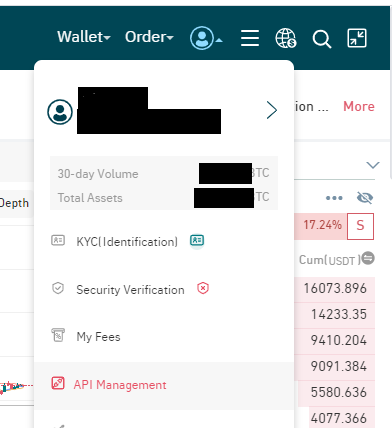Image resolution: width=392 pixels, height=428 pixels.
Task: Open Security Verification menu item
Action: [x=164, y=289]
